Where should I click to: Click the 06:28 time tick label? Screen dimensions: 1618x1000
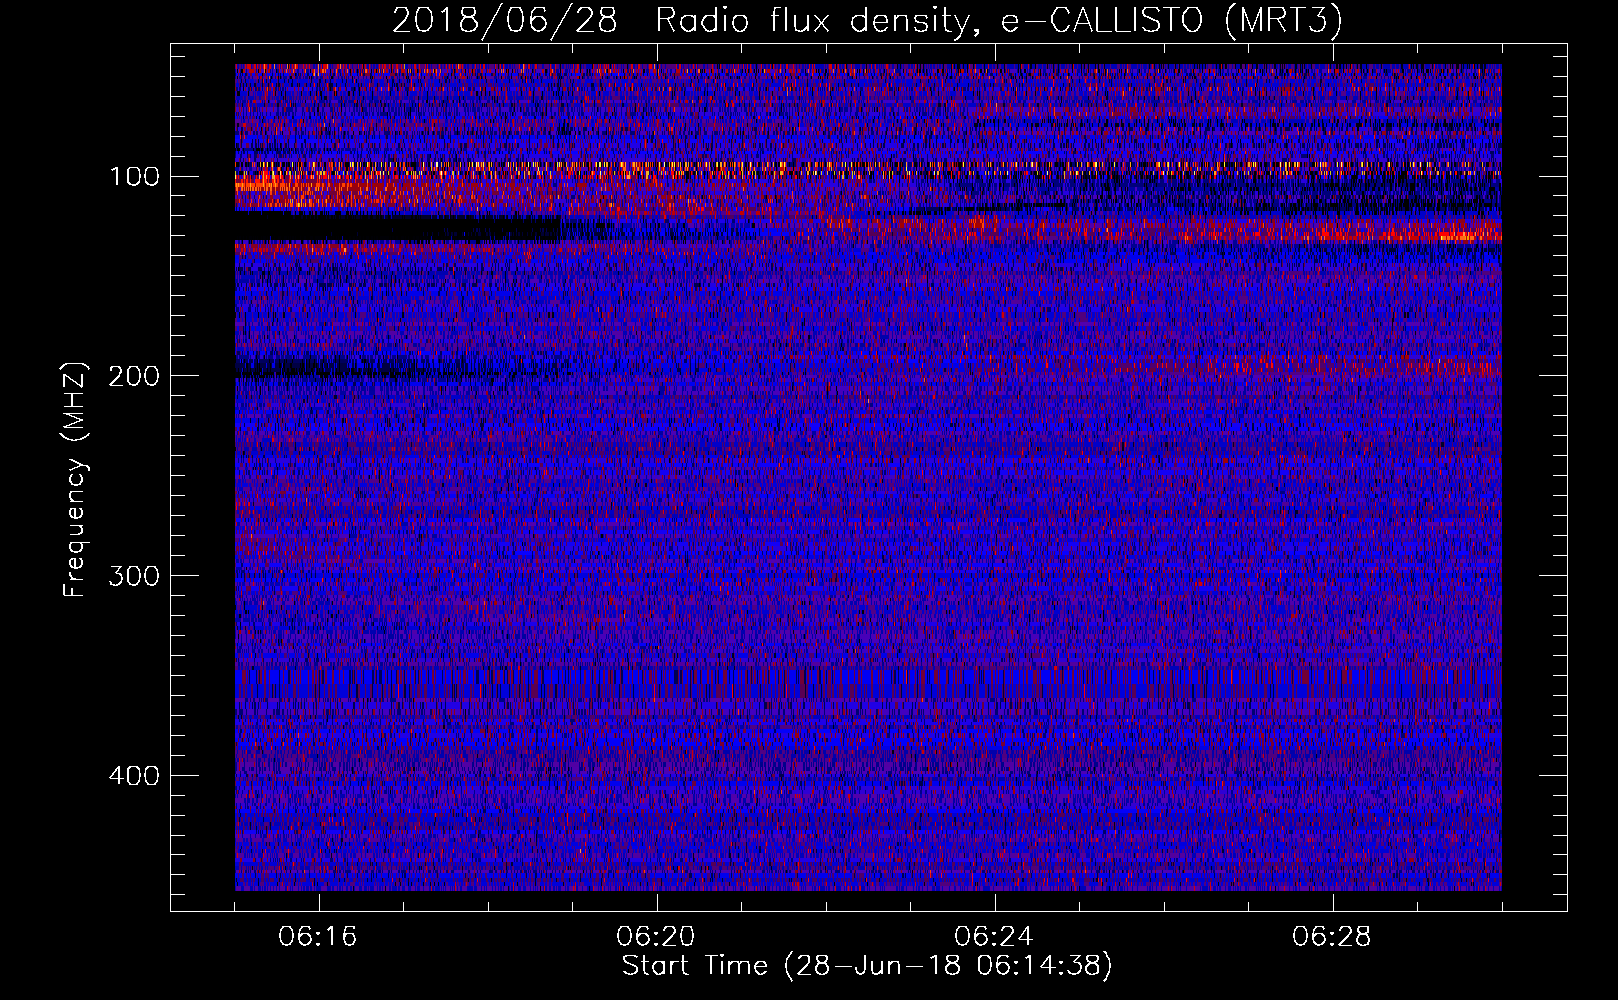(x=1332, y=937)
